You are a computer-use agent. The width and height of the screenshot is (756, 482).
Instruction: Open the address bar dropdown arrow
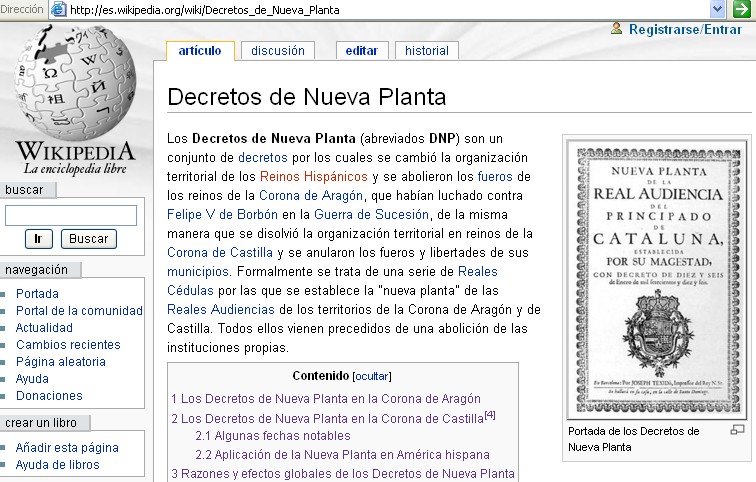pos(744,9)
